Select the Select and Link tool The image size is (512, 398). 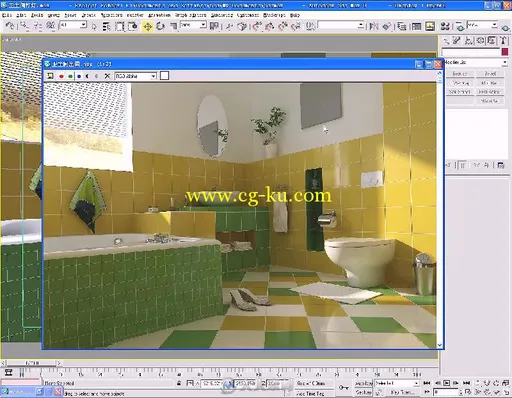pyautogui.click(x=24, y=26)
